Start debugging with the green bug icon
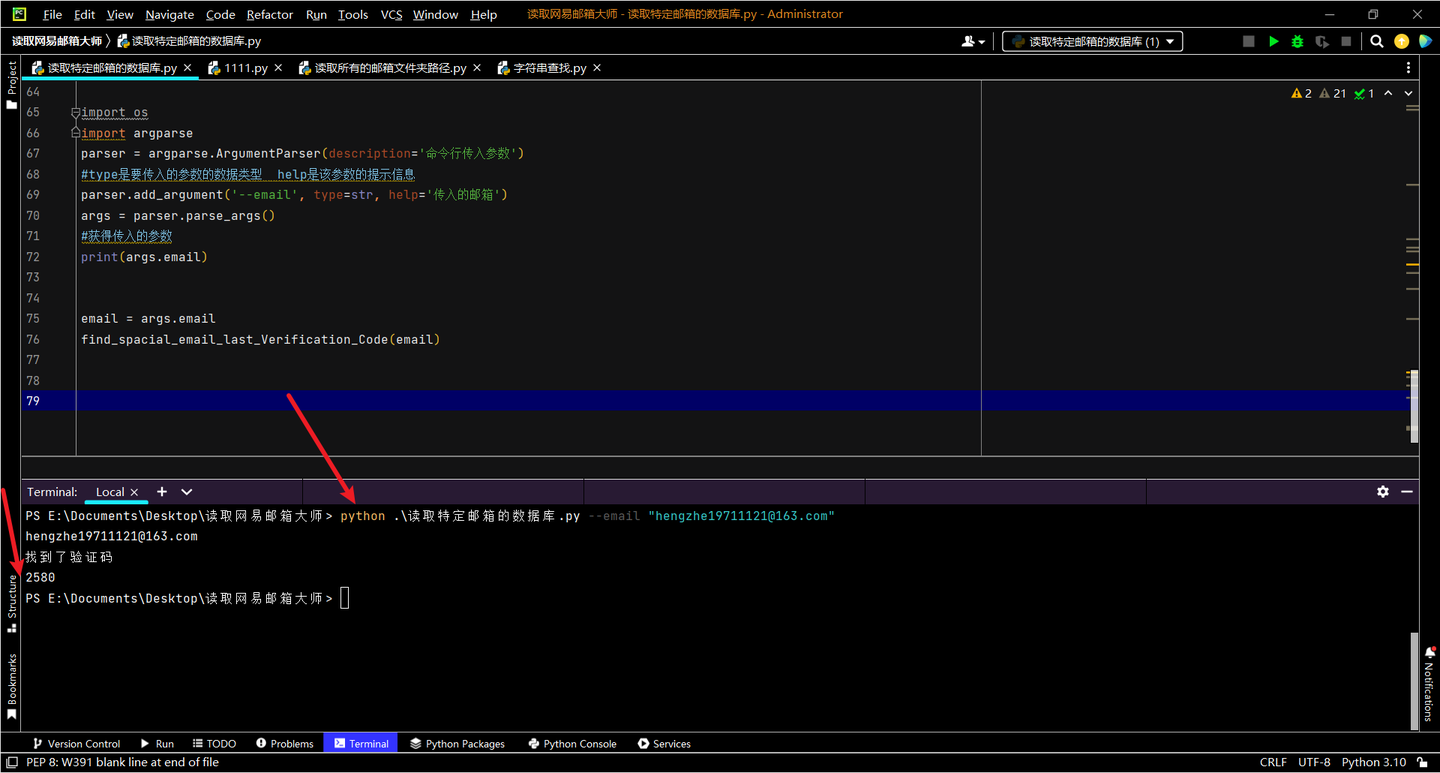Viewport: 1440px width, 773px height. coord(1297,41)
